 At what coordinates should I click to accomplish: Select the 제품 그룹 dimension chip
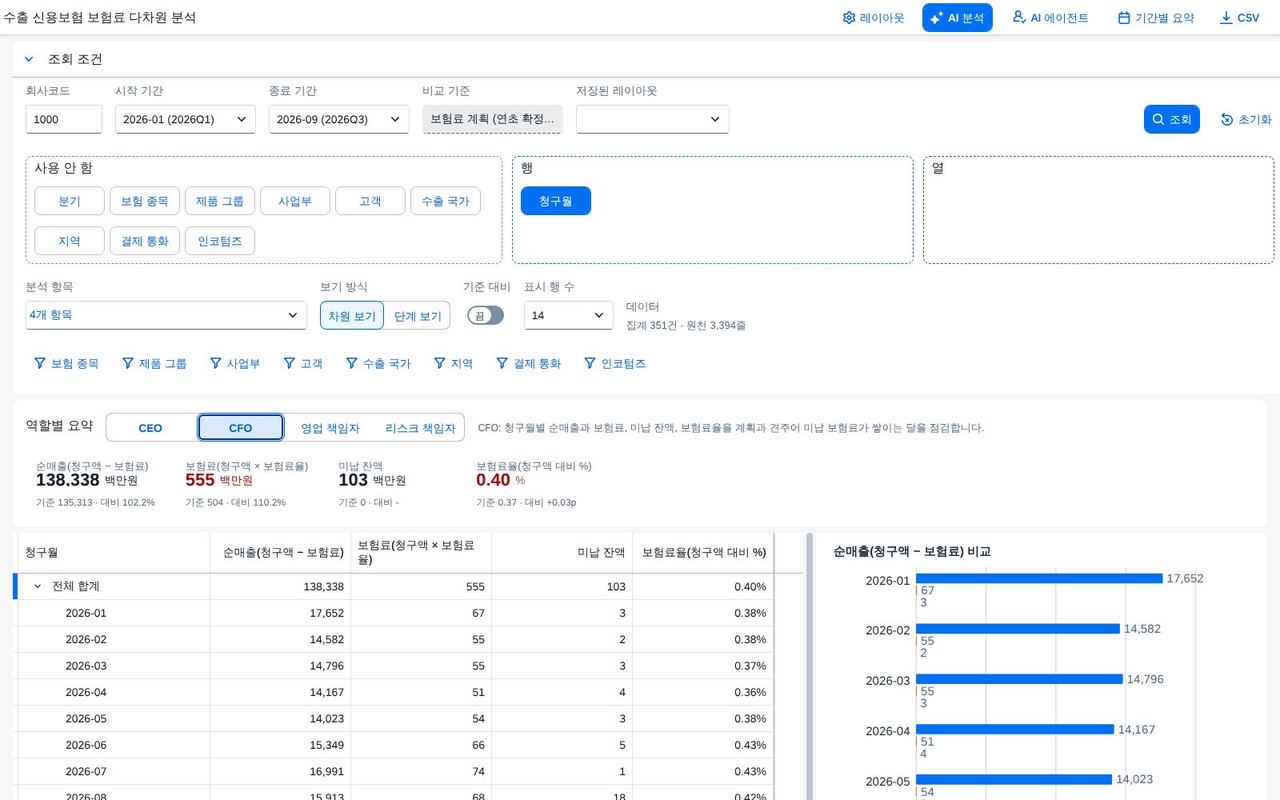click(x=219, y=201)
